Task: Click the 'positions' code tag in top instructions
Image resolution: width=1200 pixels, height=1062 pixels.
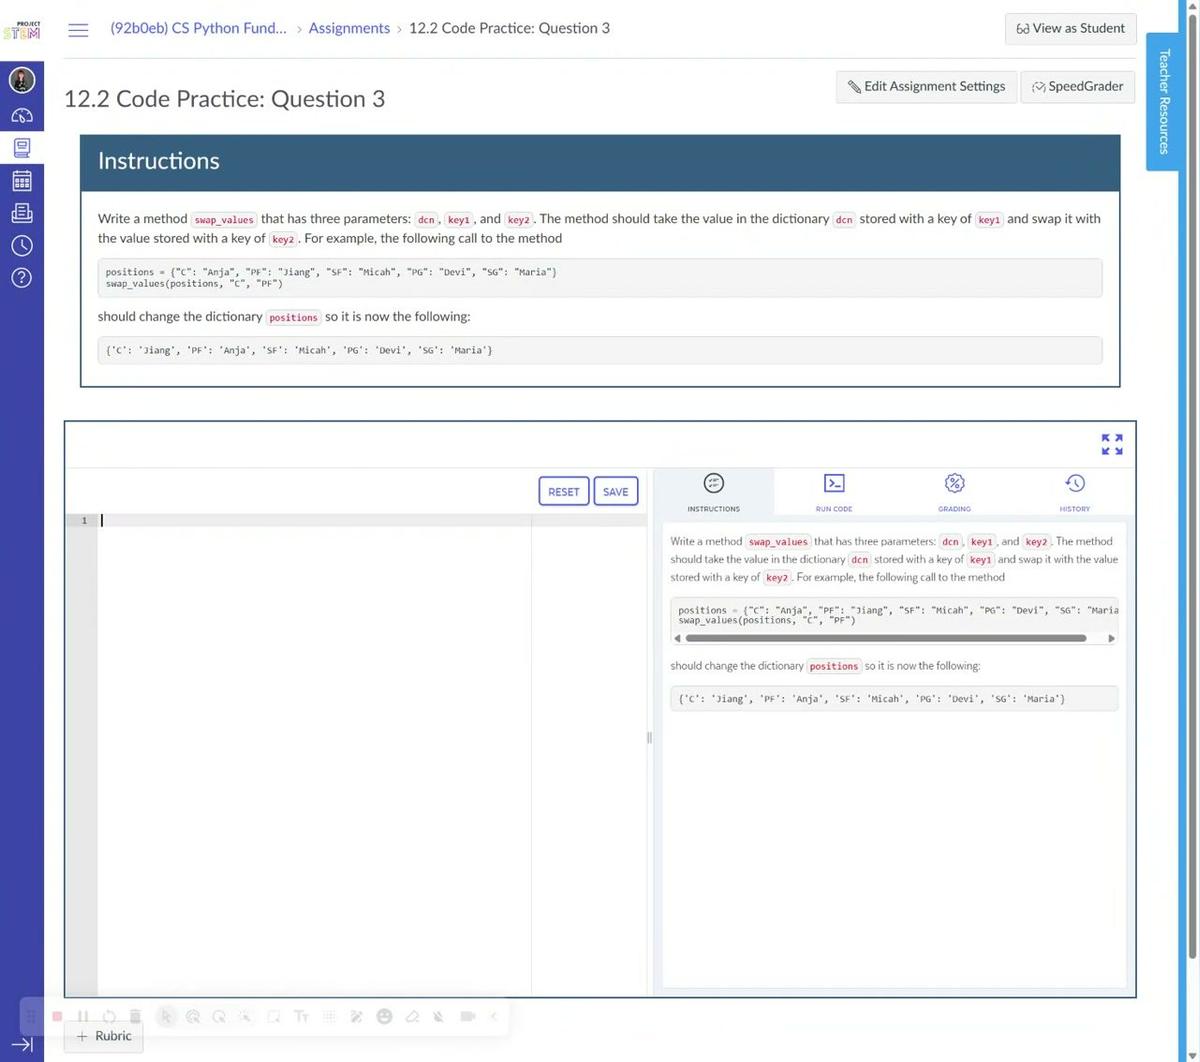Action: (293, 317)
